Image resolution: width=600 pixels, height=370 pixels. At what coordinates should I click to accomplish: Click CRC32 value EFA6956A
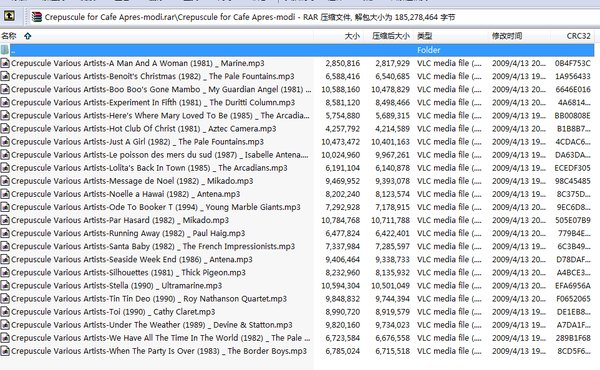click(x=573, y=285)
